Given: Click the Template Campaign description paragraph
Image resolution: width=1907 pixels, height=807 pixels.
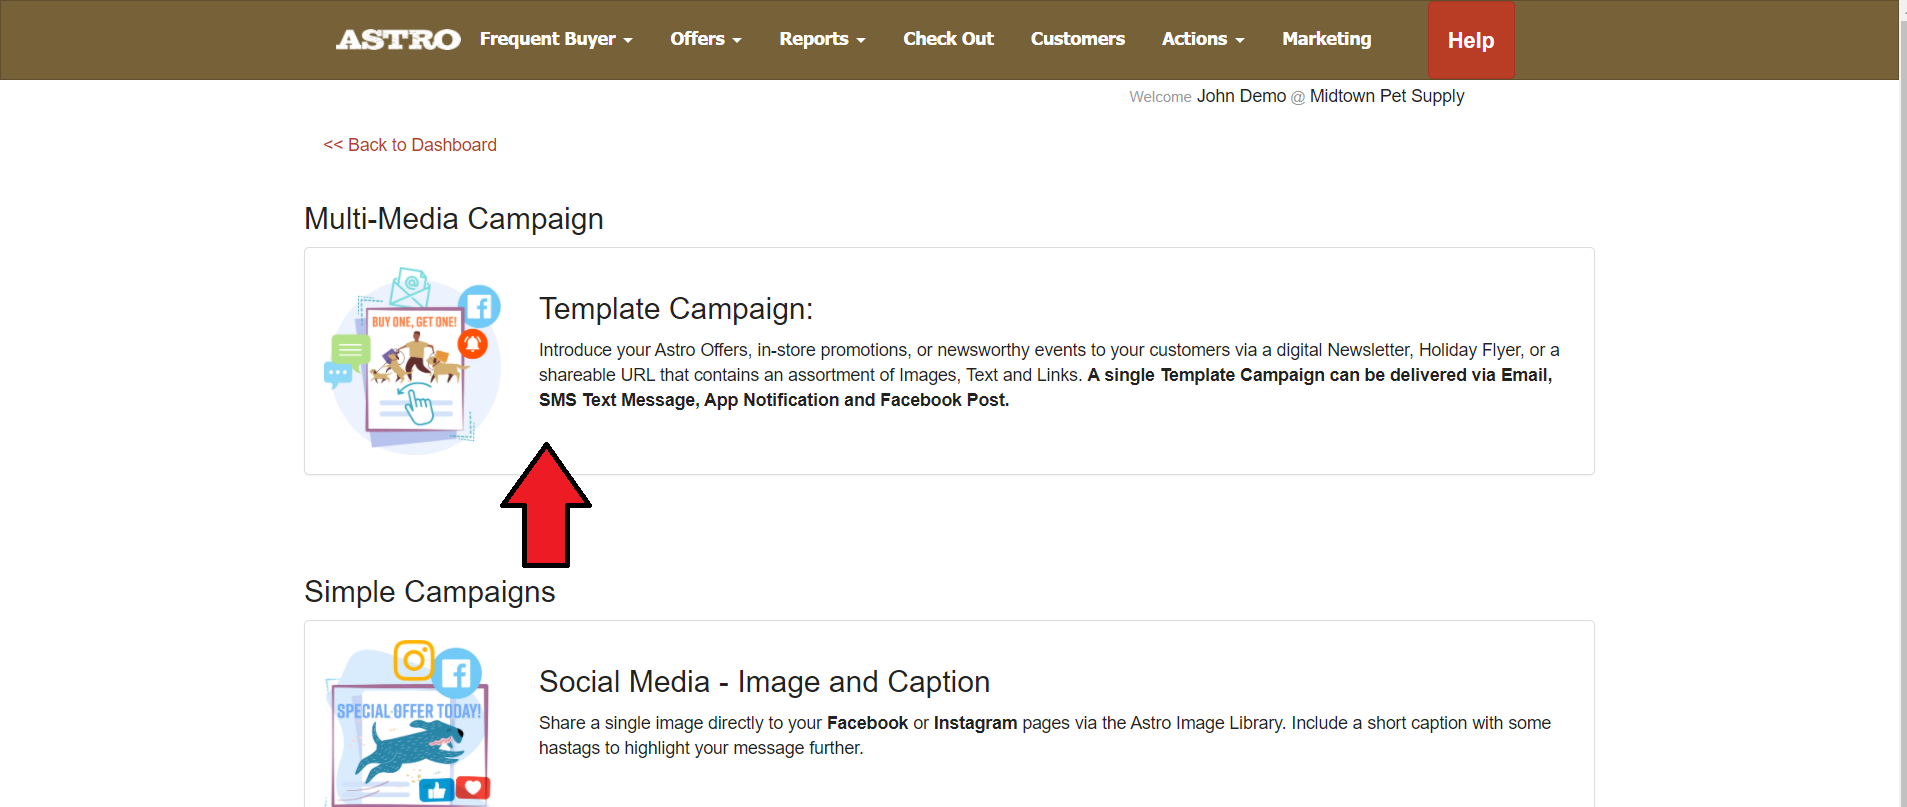Looking at the screenshot, I should pyautogui.click(x=1049, y=375).
